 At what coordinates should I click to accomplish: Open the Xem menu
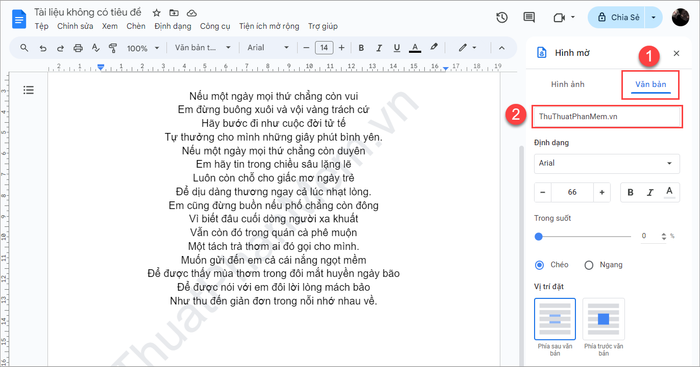click(x=110, y=26)
